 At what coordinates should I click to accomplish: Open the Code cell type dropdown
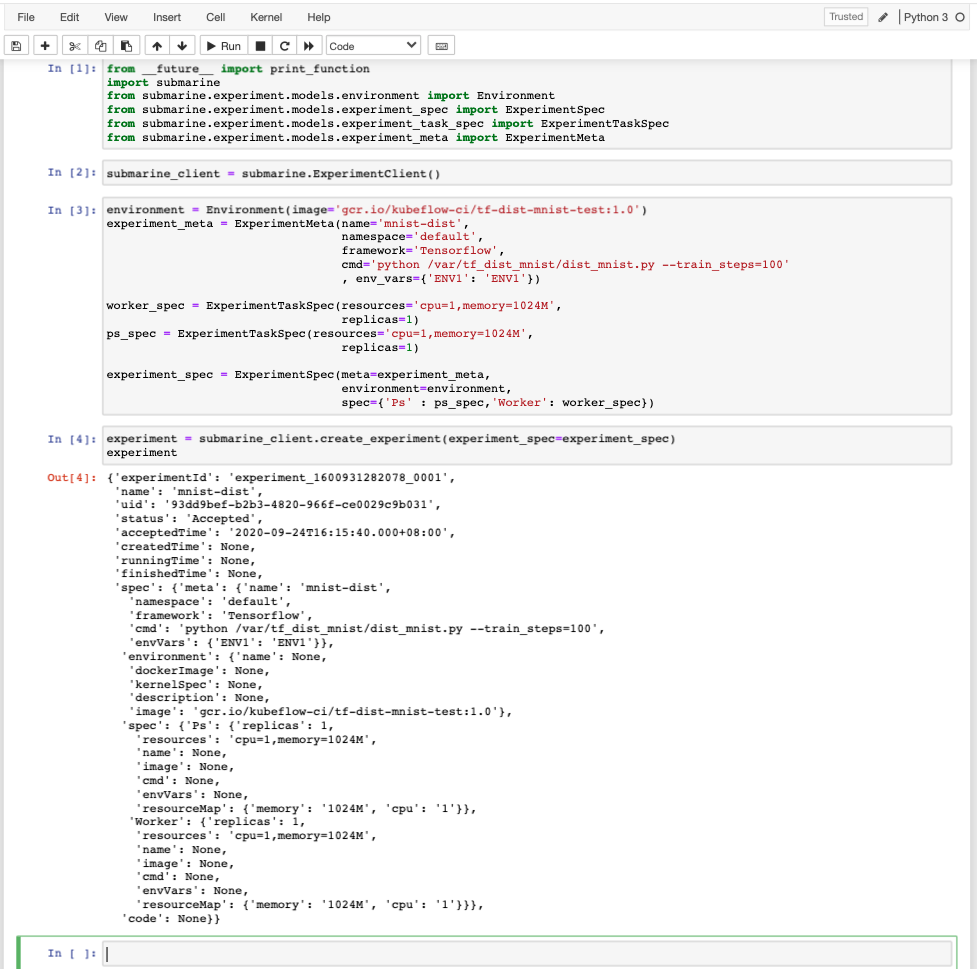pos(373,46)
